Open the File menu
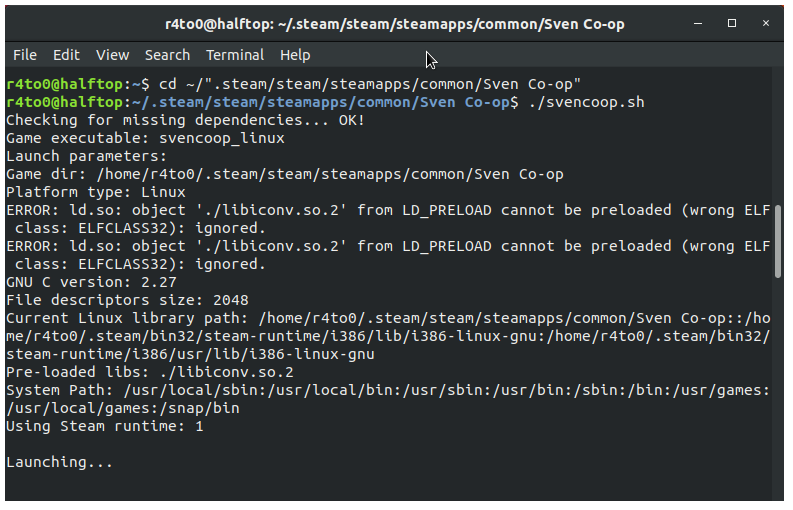The image size is (793, 510). (x=25, y=55)
